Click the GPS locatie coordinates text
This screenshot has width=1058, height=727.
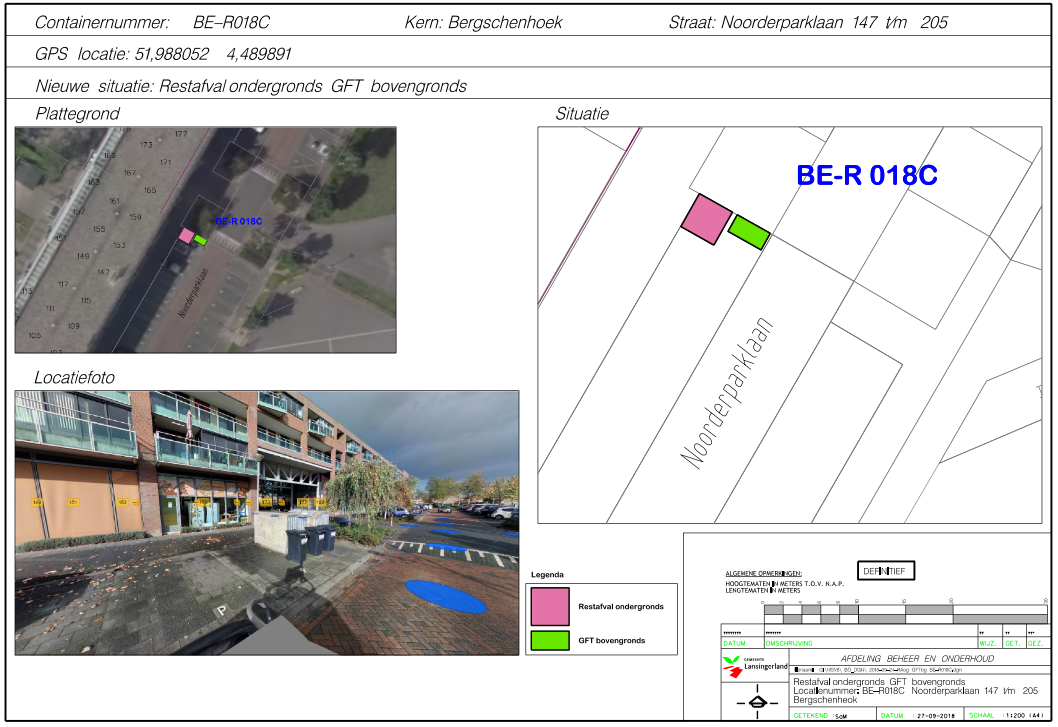pos(164,54)
